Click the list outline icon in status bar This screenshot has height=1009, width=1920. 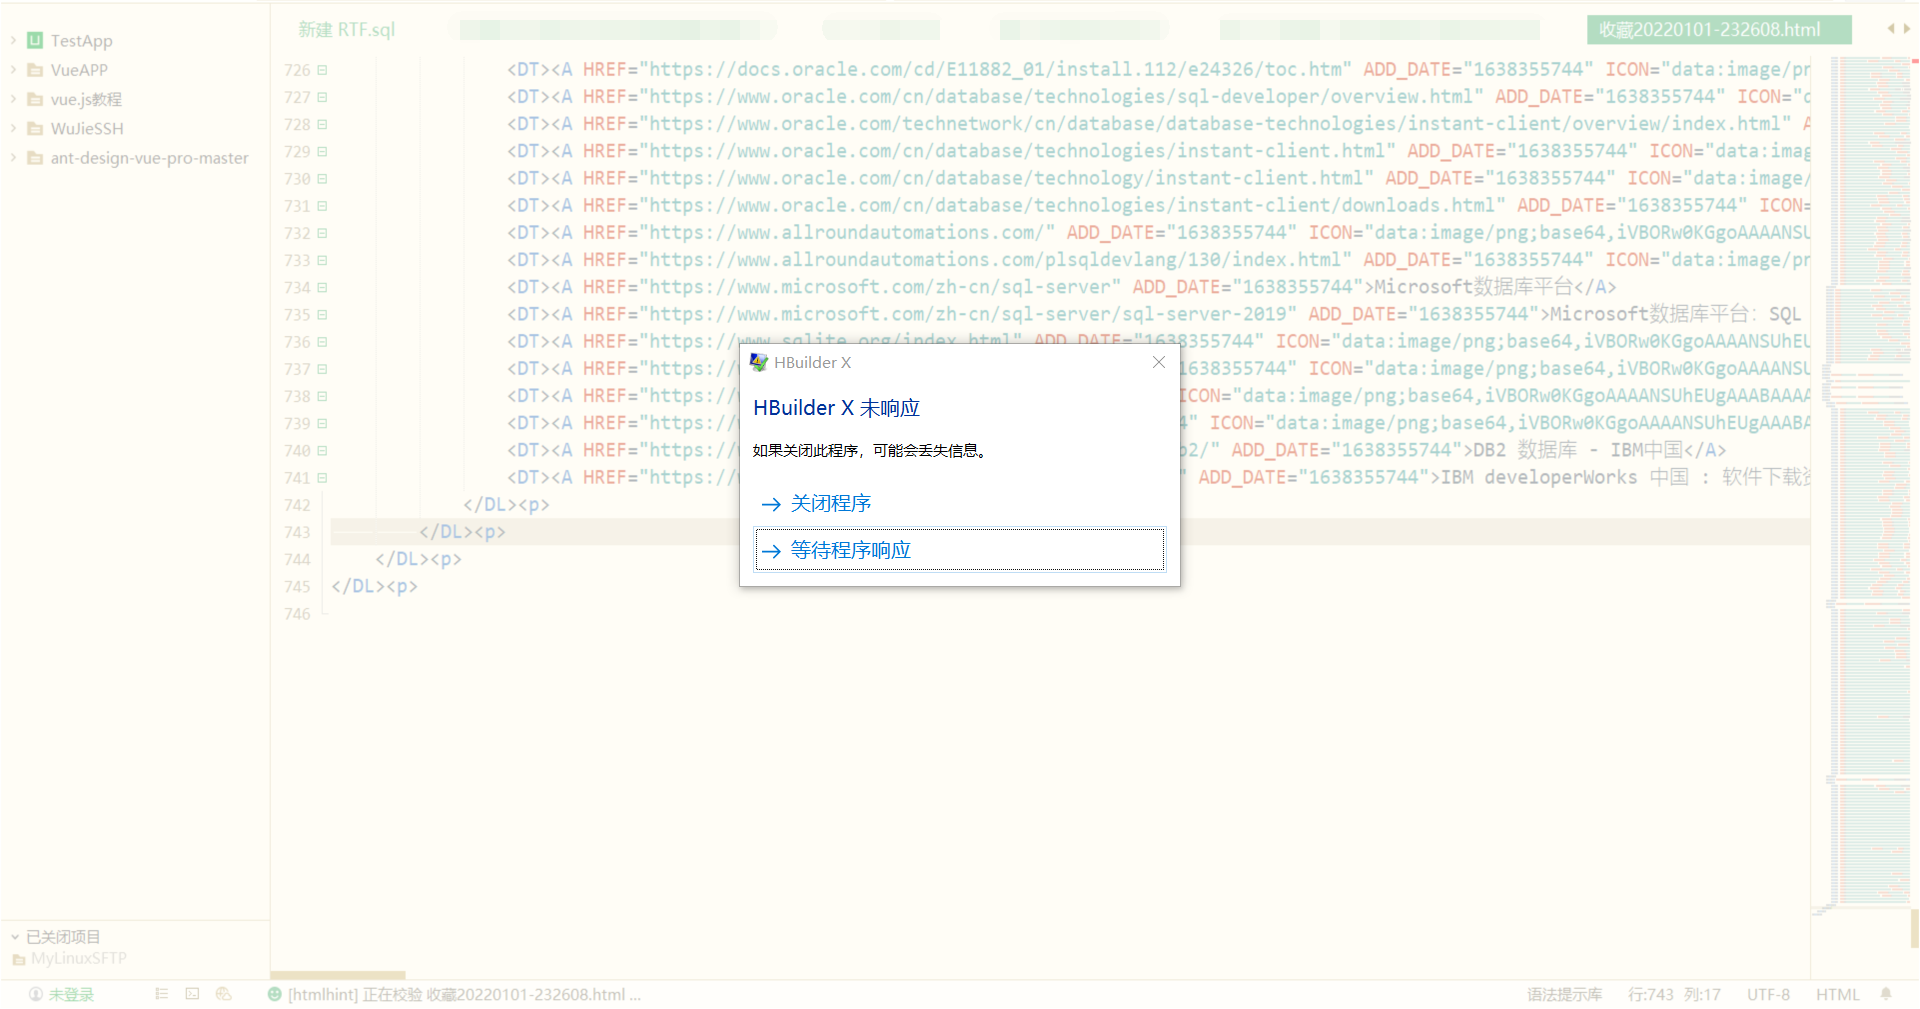(x=161, y=994)
